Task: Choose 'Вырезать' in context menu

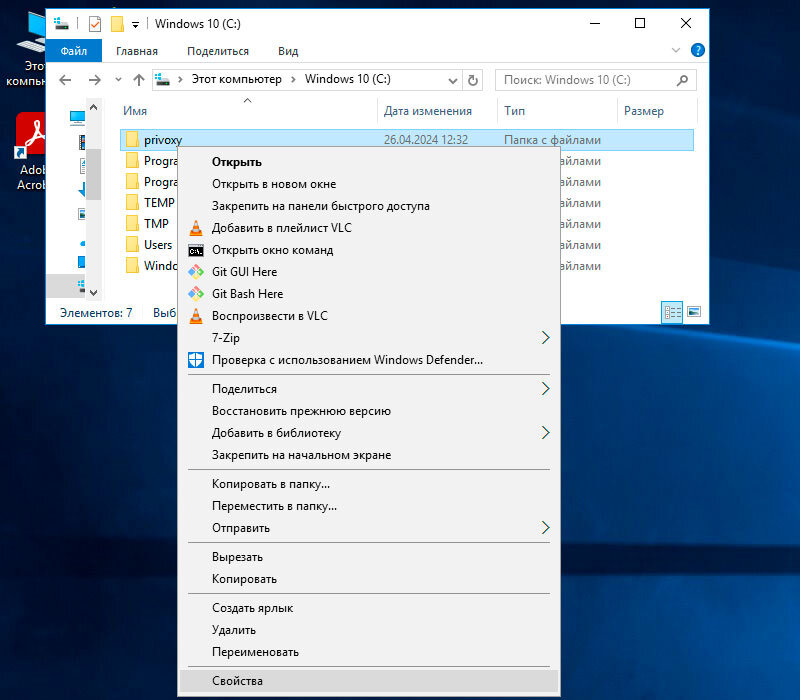Action: click(369, 557)
